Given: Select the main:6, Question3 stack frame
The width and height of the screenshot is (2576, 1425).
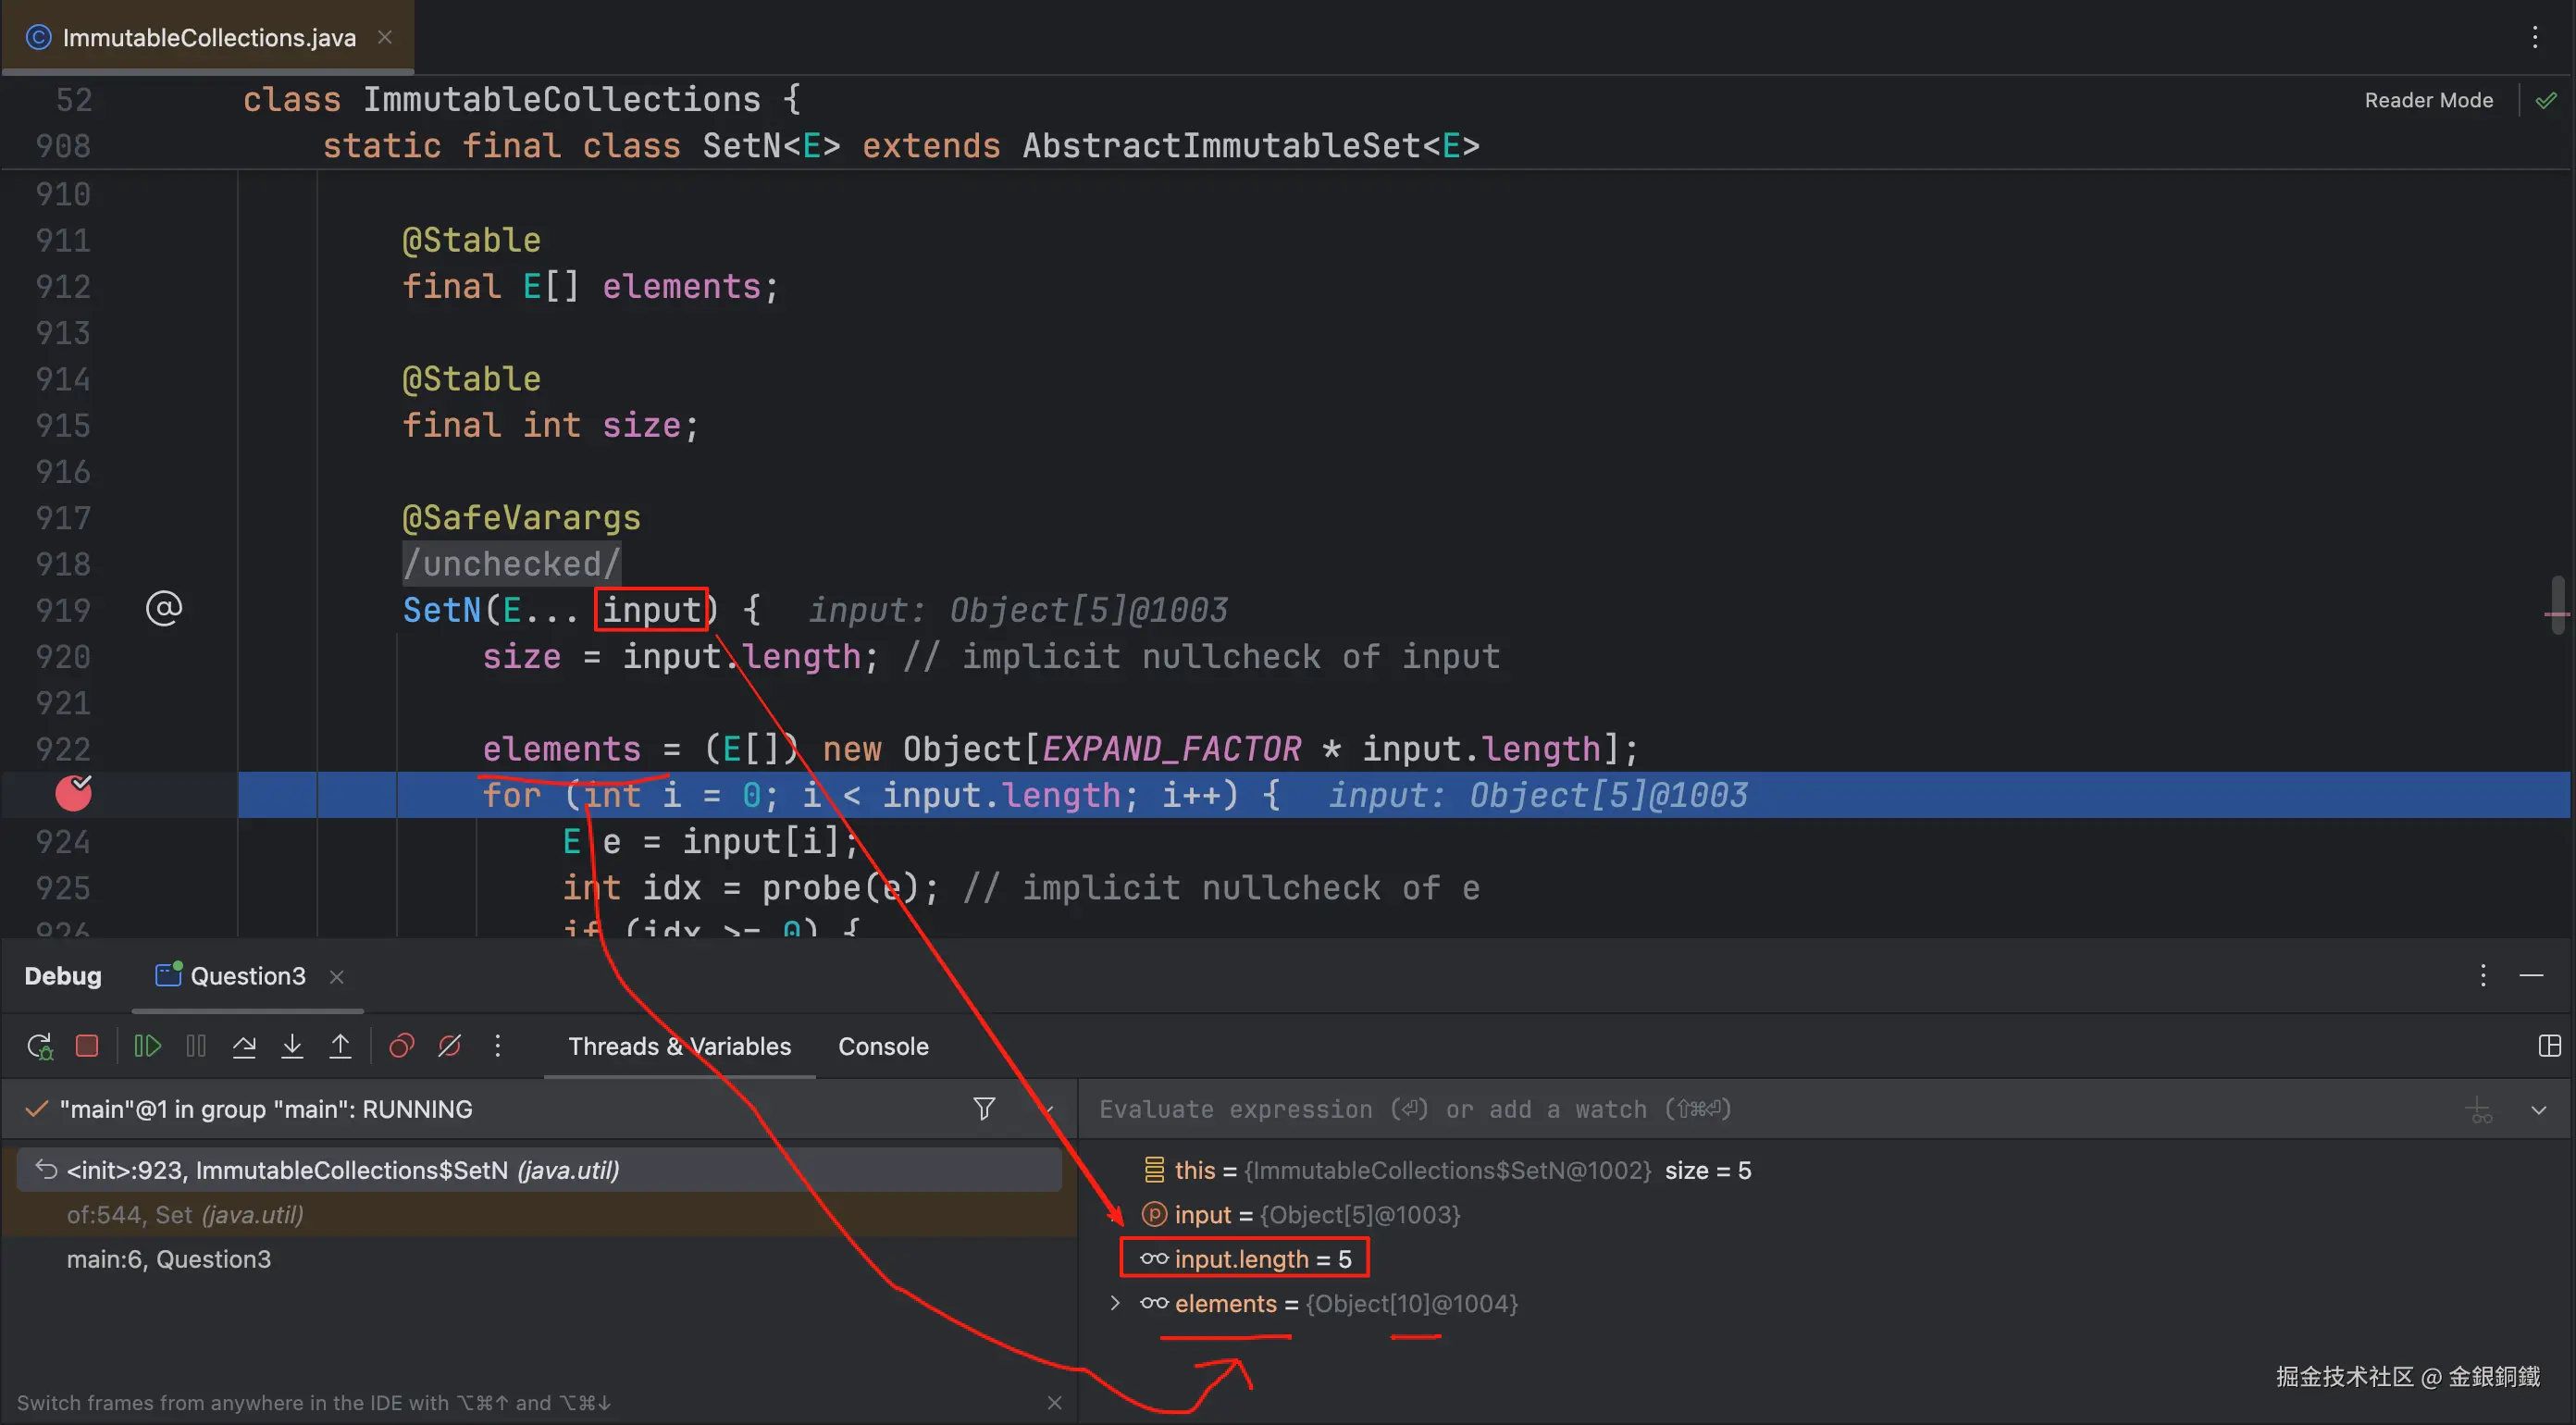Looking at the screenshot, I should pyautogui.click(x=168, y=1259).
